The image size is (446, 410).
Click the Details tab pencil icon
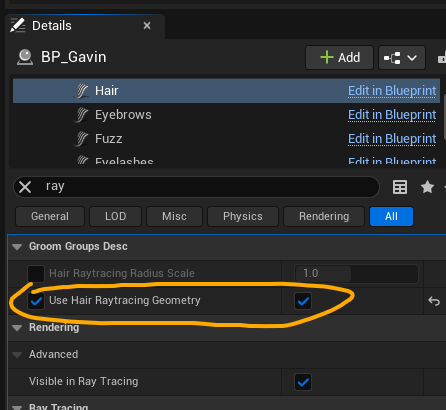pos(18,25)
